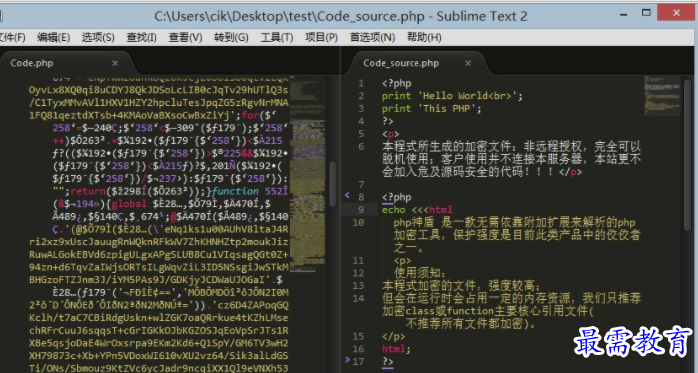Close the Code_source.php tab

(x=468, y=63)
